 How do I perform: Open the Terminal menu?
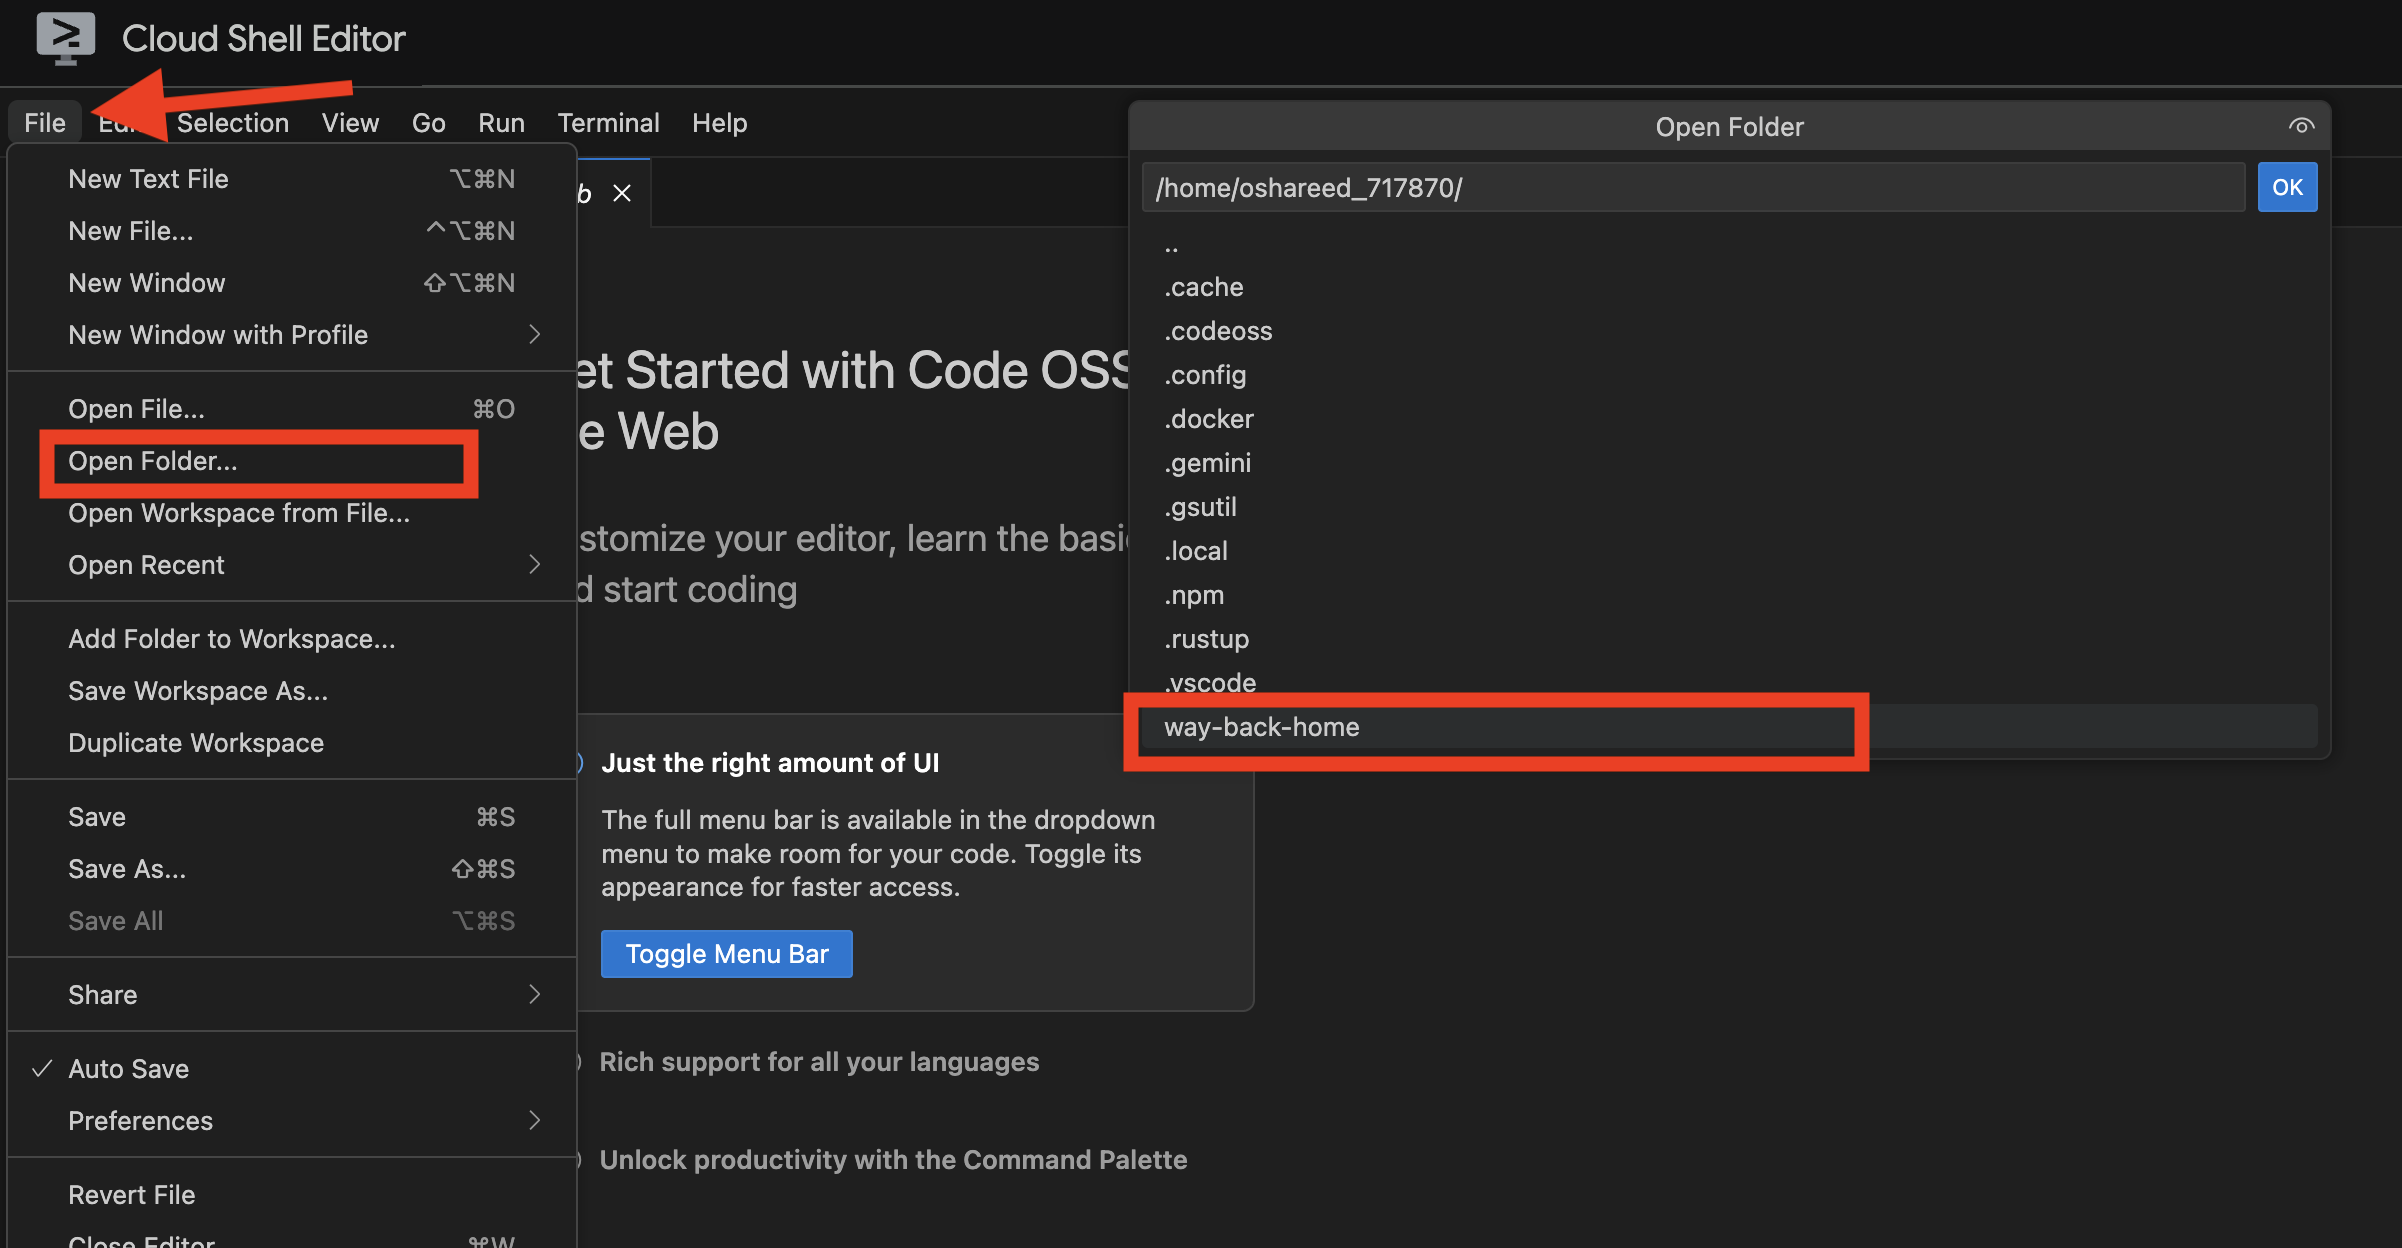608,123
